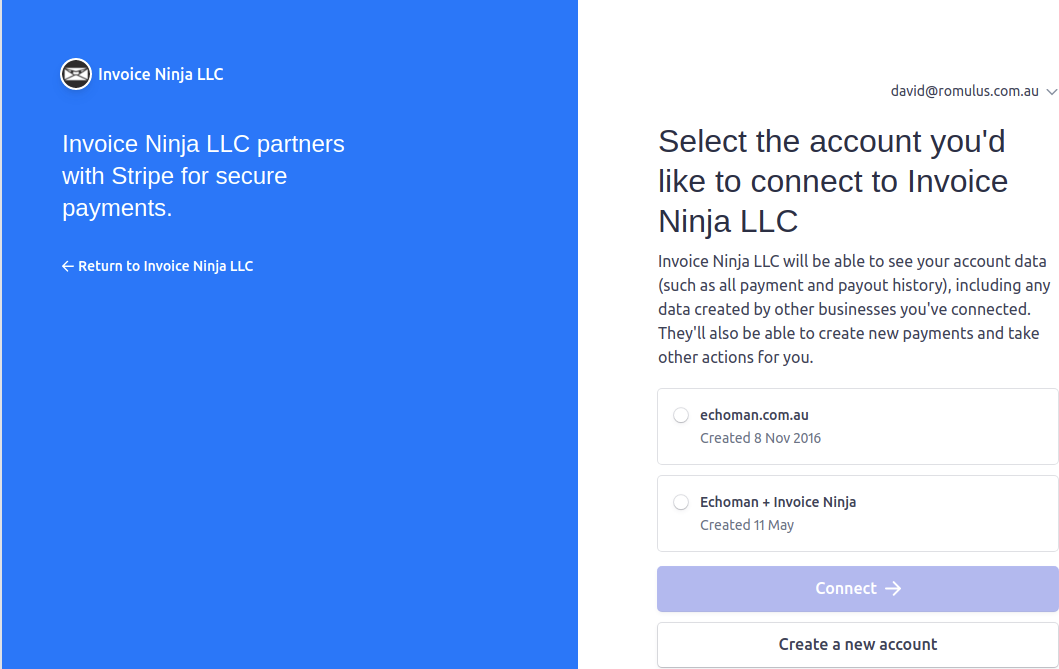Click the Created 11 May date text
The height and width of the screenshot is (669, 1059).
[x=747, y=525]
